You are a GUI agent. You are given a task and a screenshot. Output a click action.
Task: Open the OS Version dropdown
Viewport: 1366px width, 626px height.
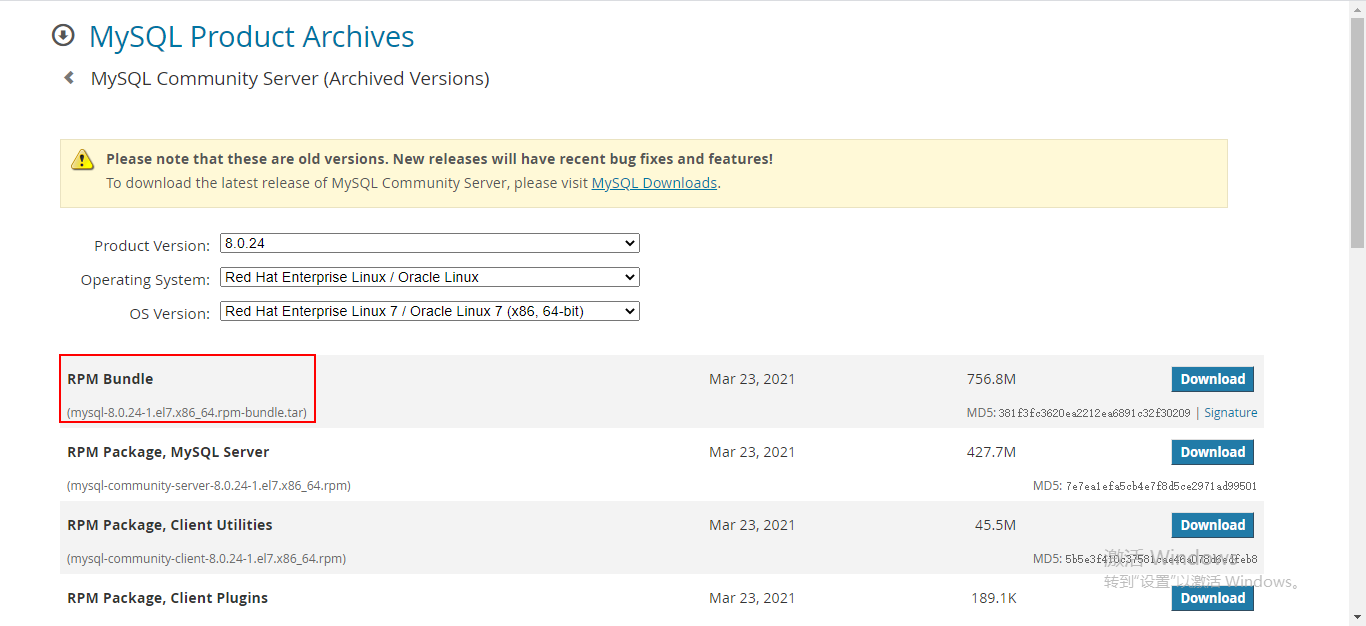[x=429, y=311]
